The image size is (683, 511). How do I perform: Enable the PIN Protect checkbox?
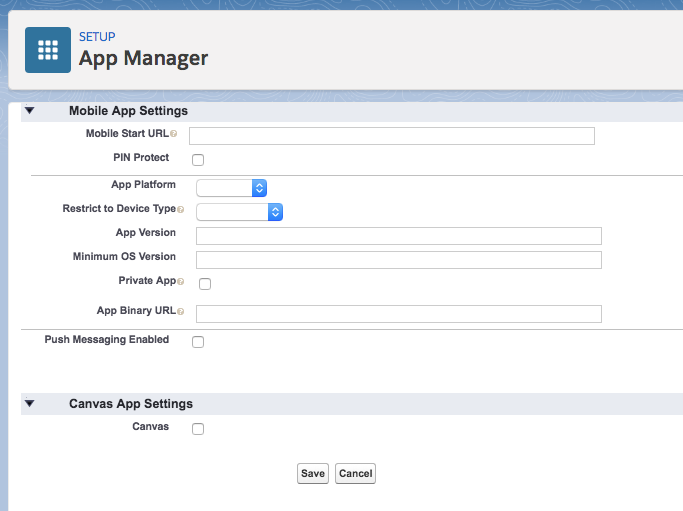[x=198, y=160]
